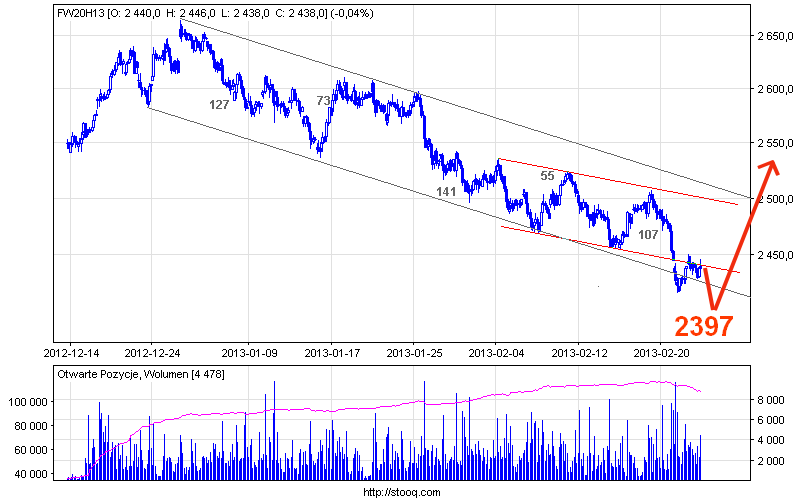This screenshot has width=800, height=500.
Task: Click the 8 000 volume axis label
Action: 771,400
